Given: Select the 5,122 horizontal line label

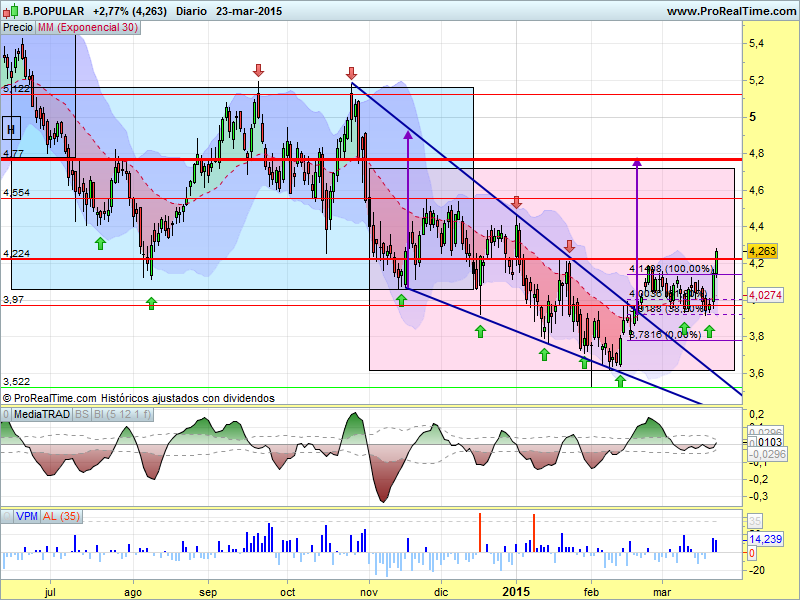Looking at the screenshot, I should (16, 89).
